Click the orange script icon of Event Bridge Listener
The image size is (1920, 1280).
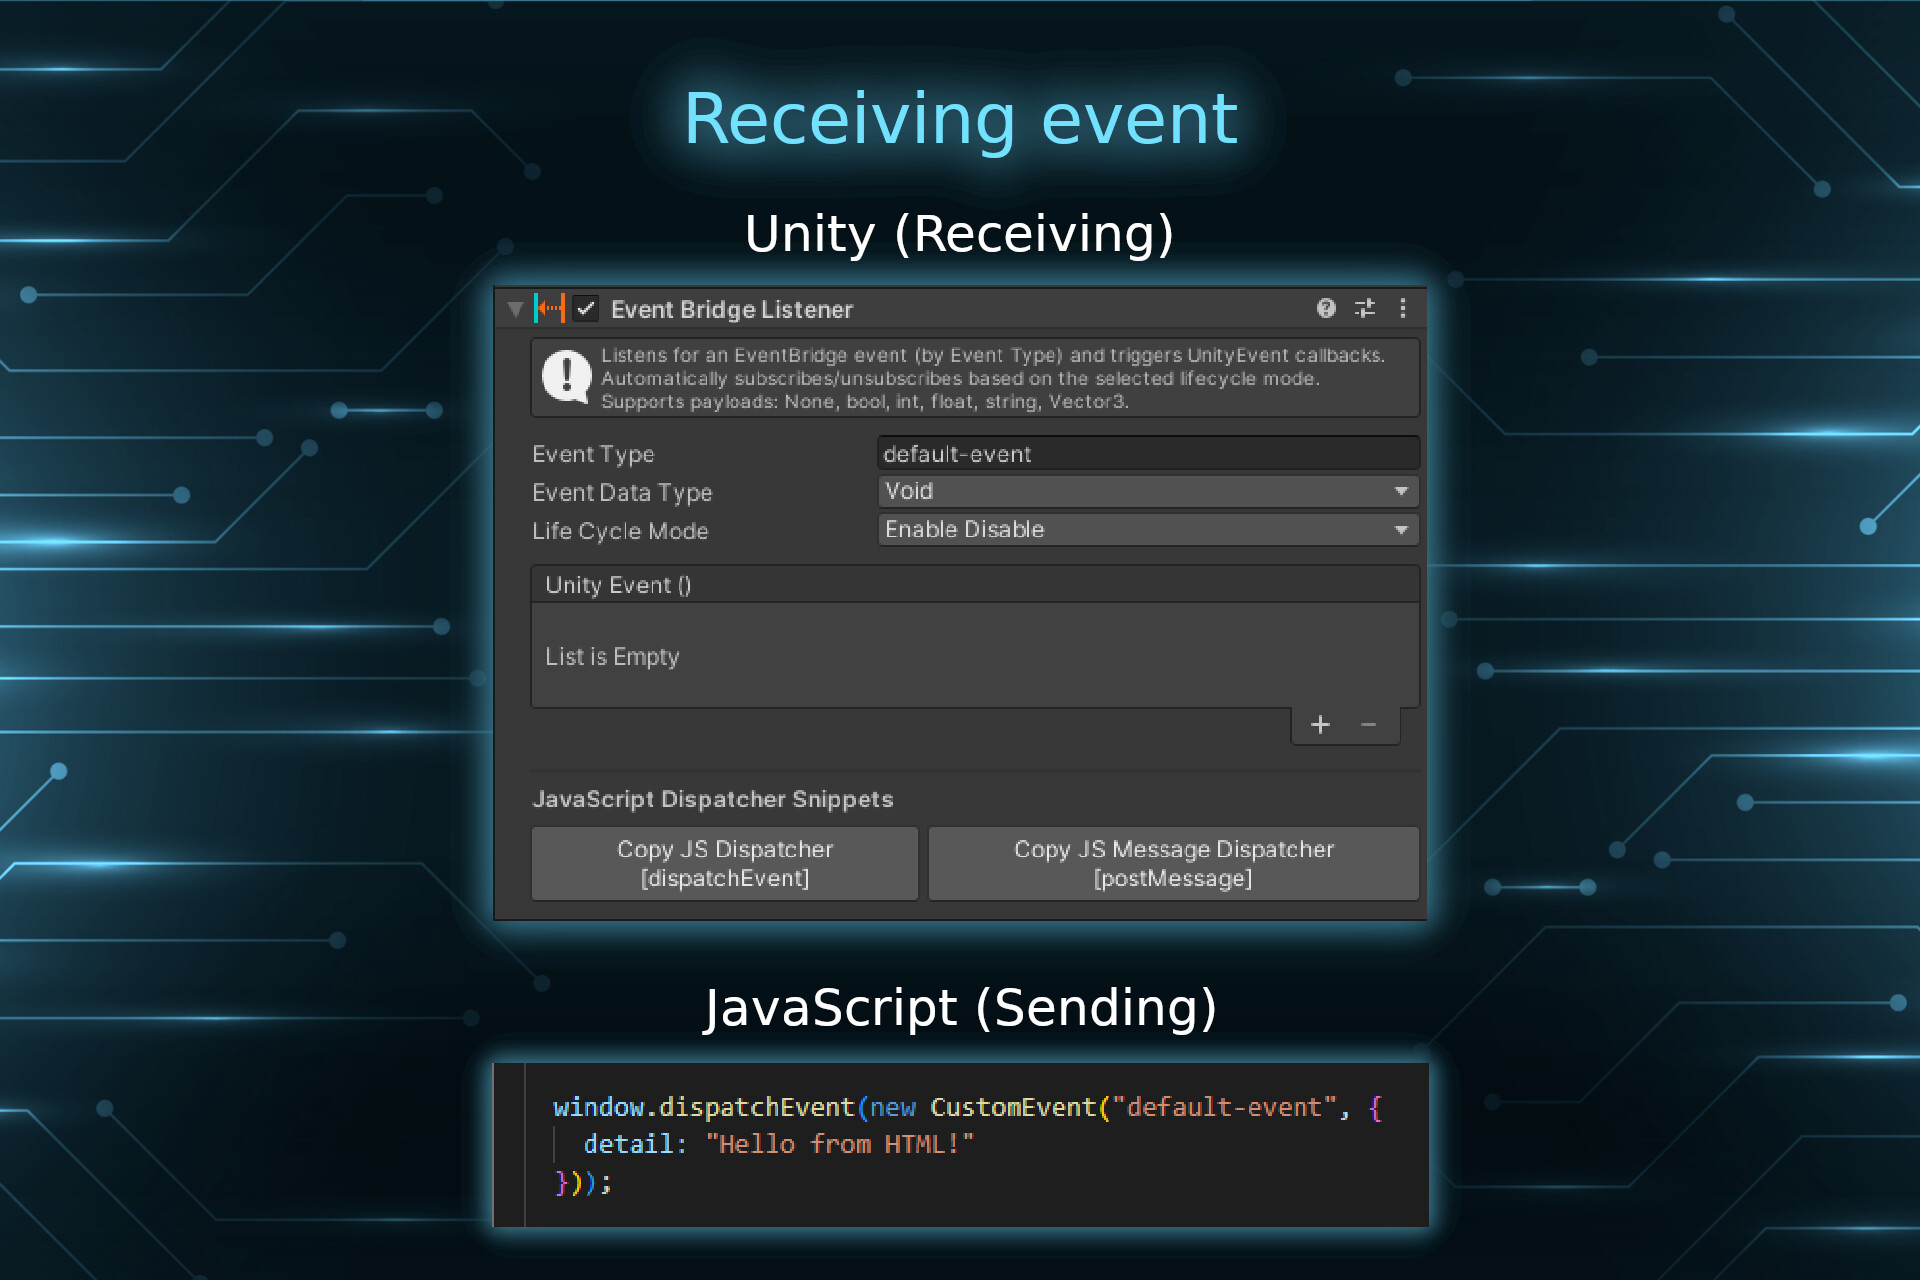(x=550, y=309)
